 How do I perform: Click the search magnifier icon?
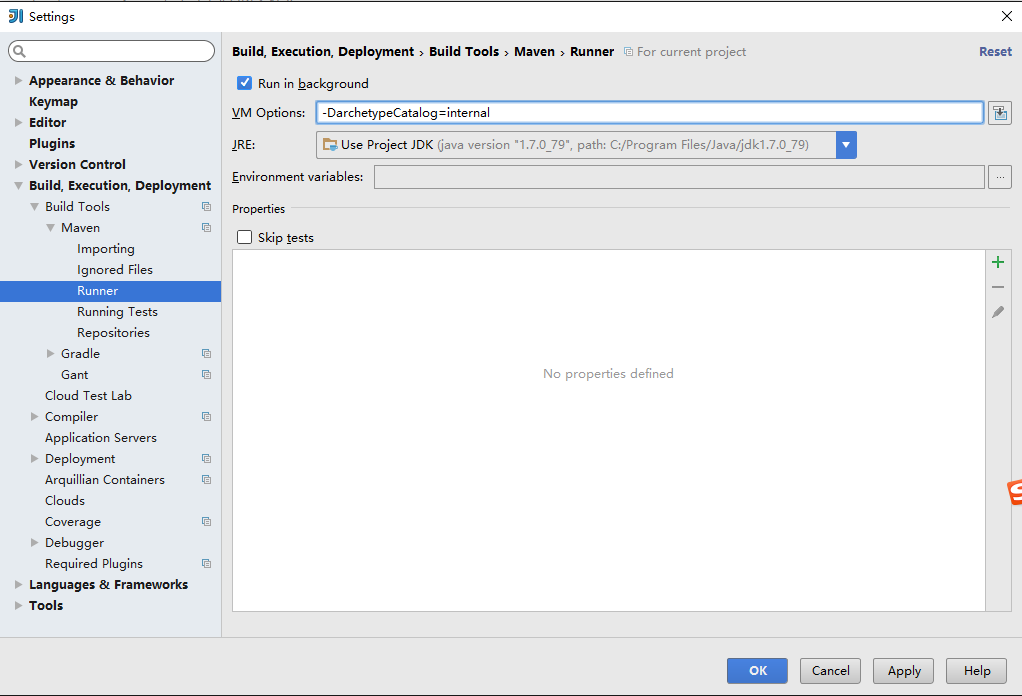[x=20, y=51]
